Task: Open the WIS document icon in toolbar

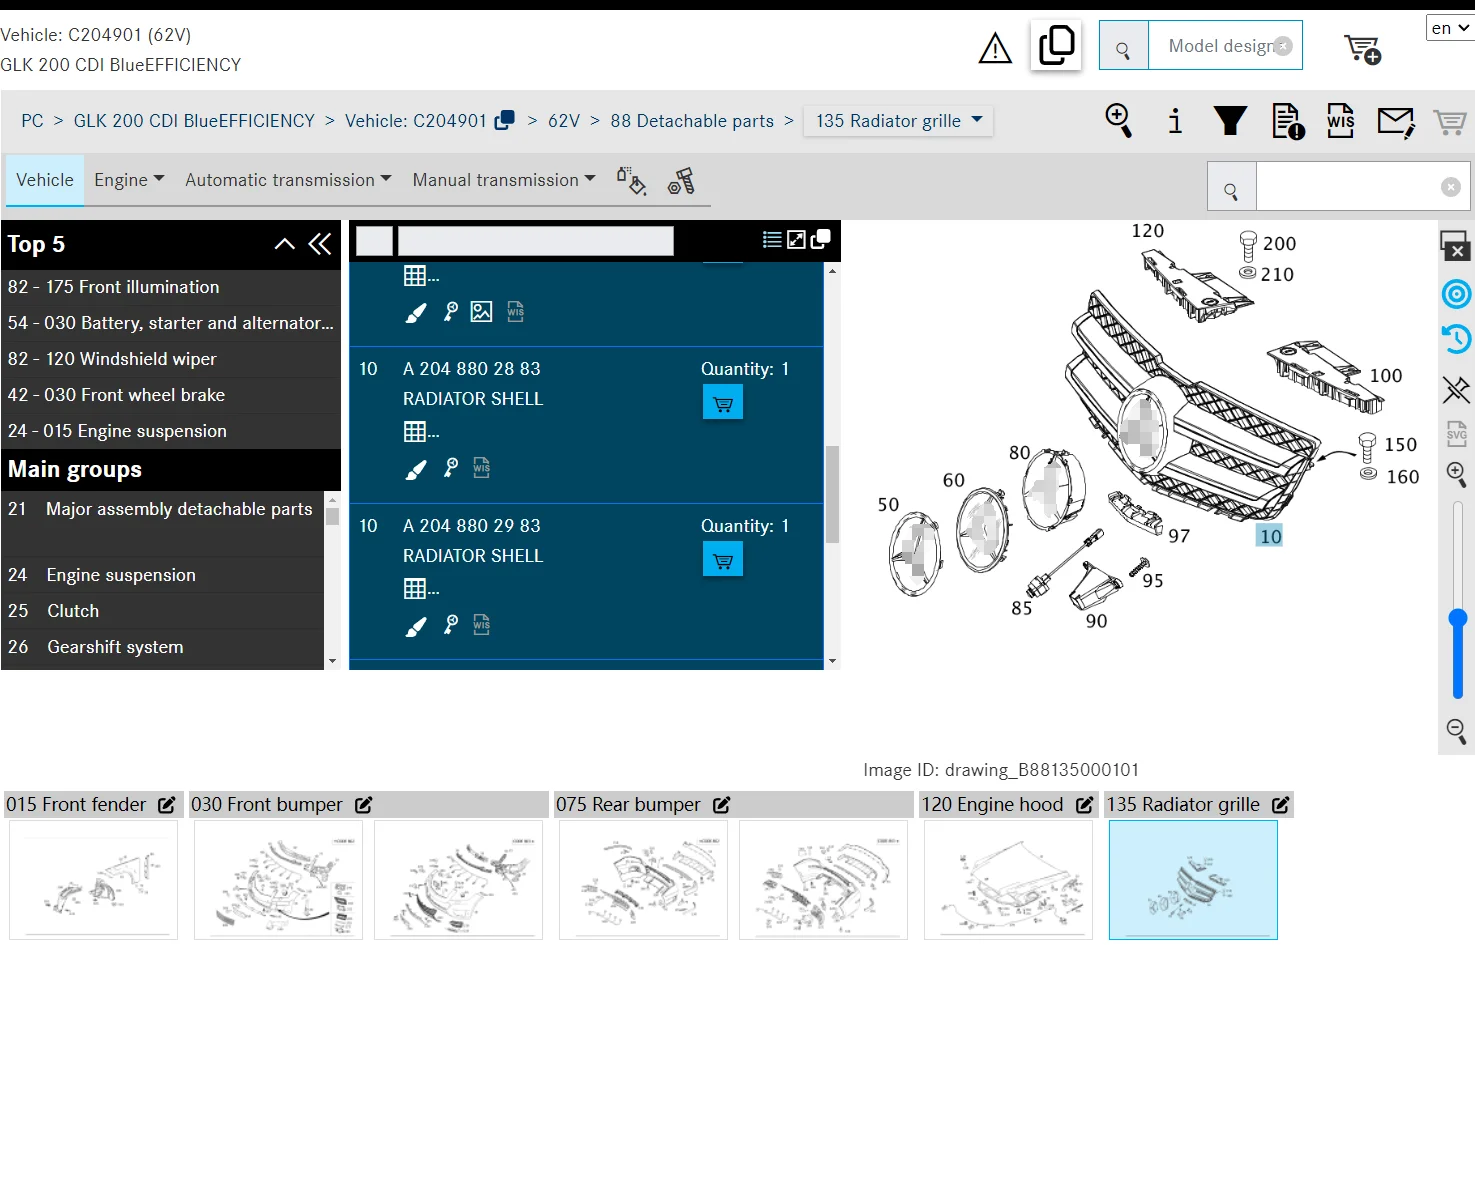Action: (x=1341, y=121)
